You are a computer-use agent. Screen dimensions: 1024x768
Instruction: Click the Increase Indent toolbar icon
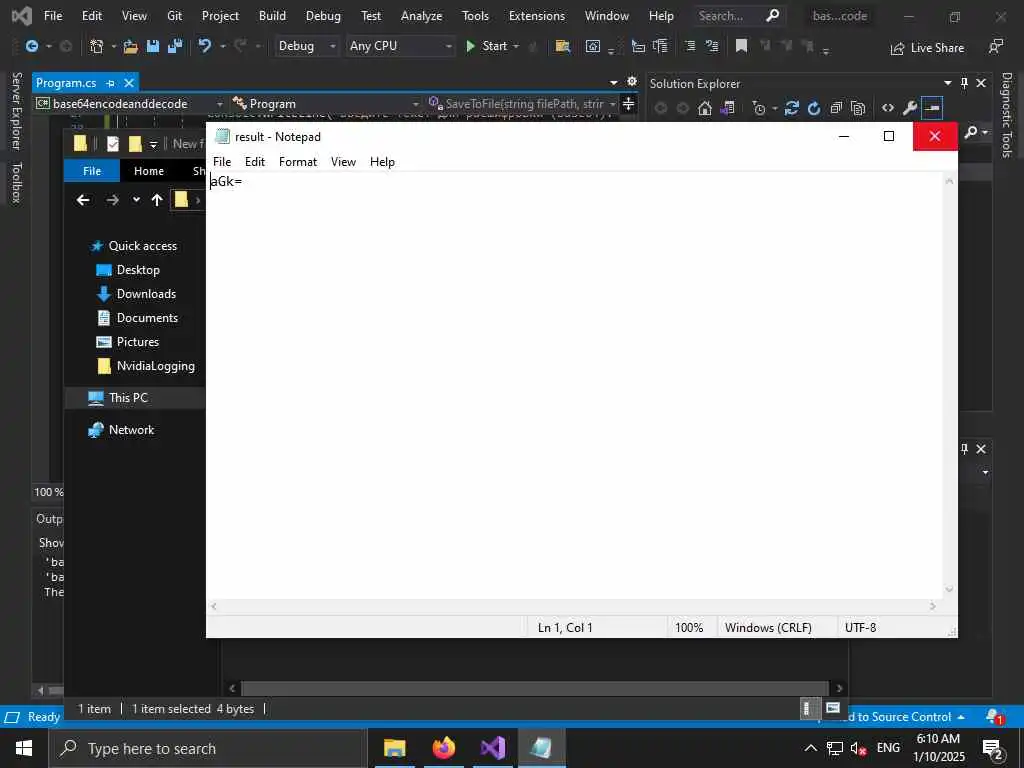pyautogui.click(x=690, y=46)
